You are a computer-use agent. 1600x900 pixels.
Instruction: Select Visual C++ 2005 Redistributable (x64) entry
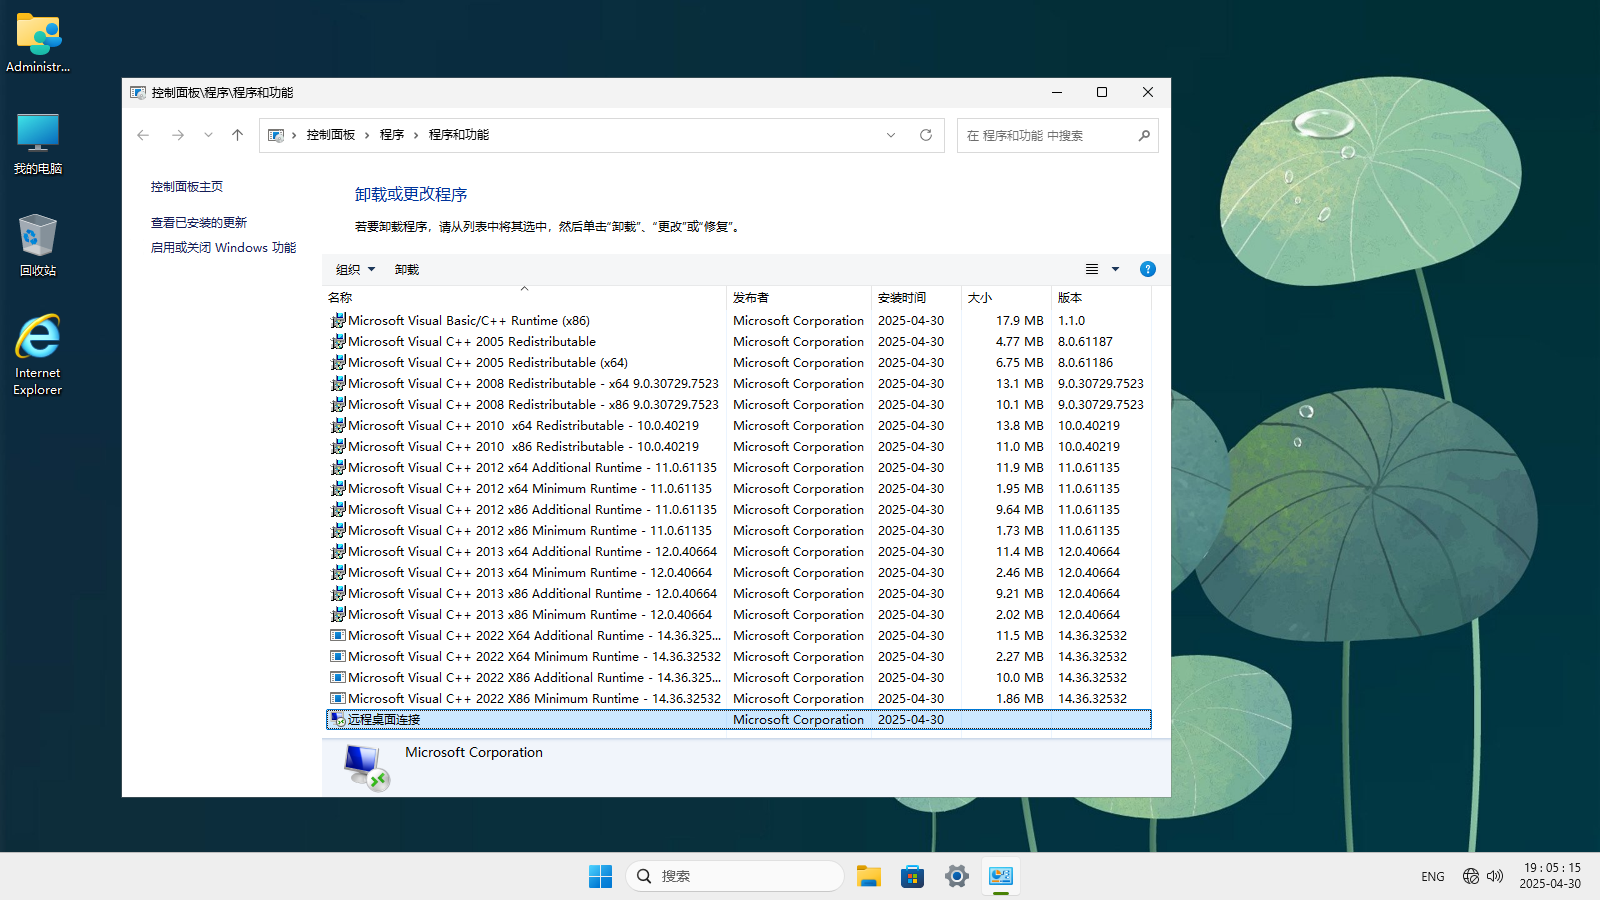[738, 363]
